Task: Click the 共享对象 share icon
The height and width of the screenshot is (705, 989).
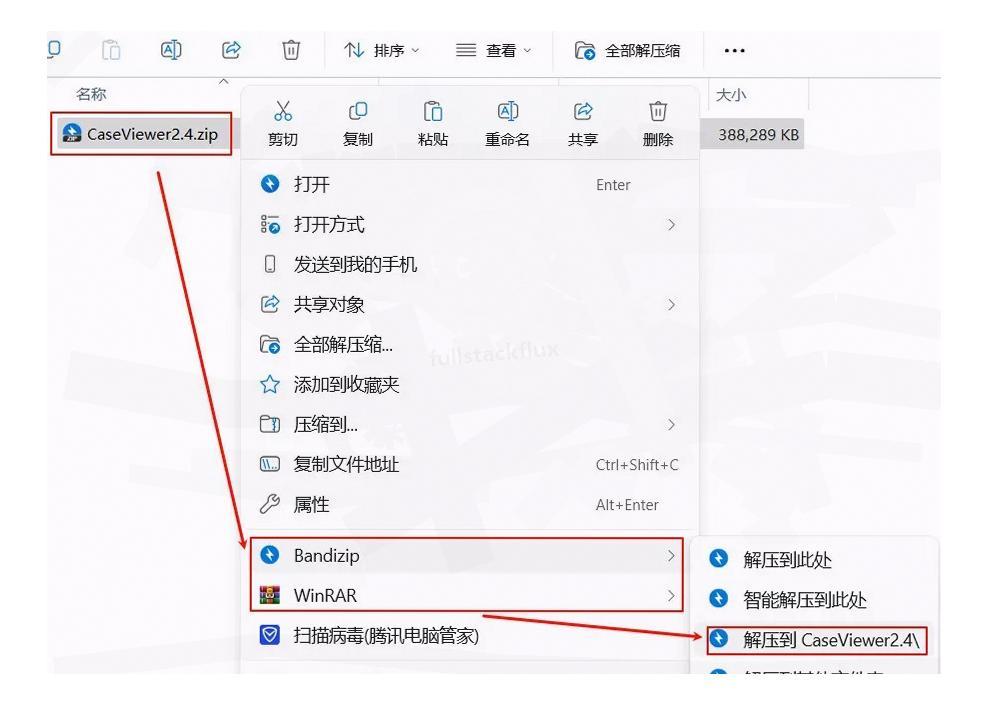Action: click(x=270, y=305)
